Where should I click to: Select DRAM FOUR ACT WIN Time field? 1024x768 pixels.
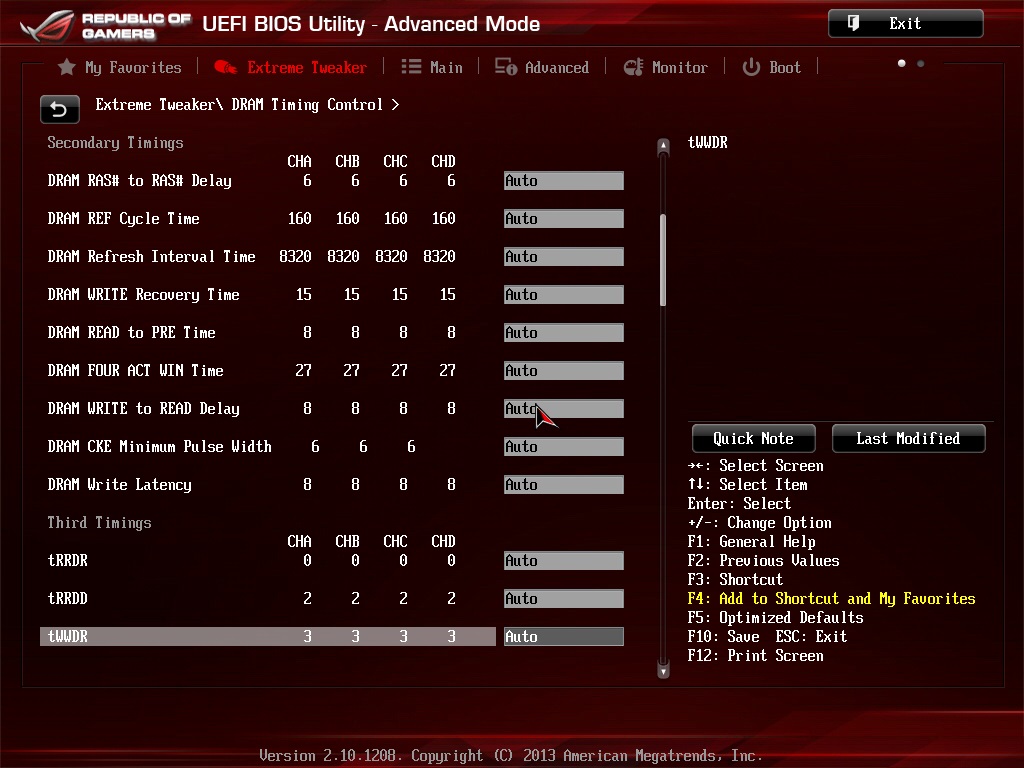[x=564, y=370]
